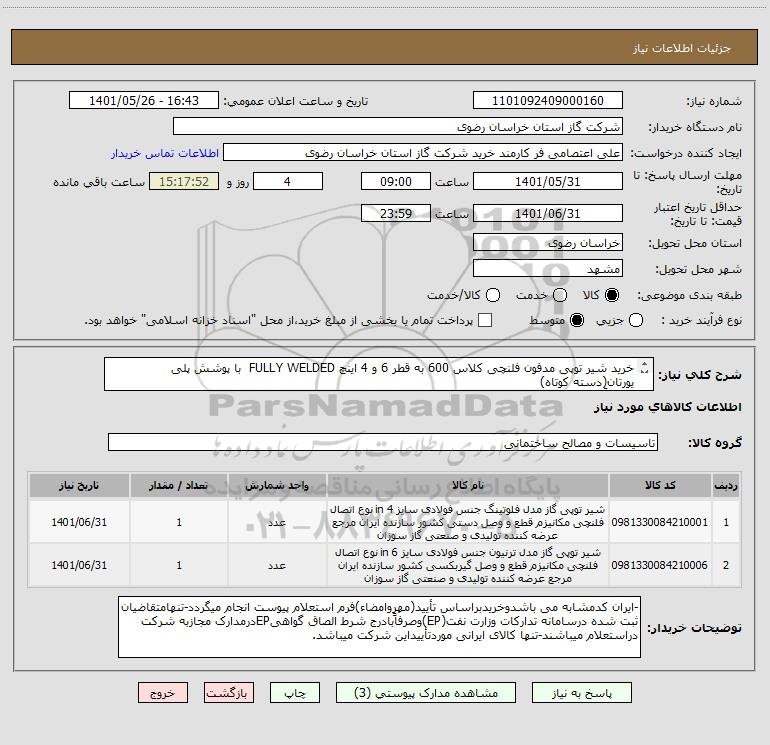The height and width of the screenshot is (745, 770).
Task: Click row 2 item name 6 in valve
Action: coord(468,565)
